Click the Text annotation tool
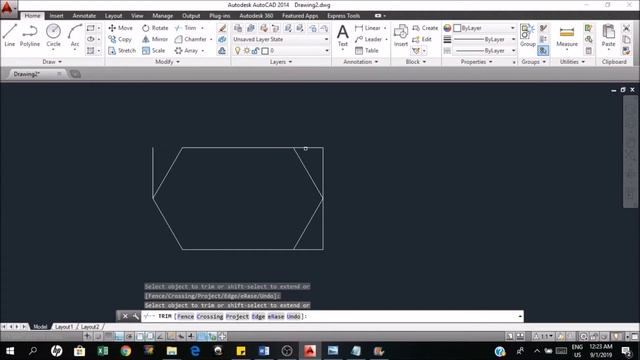The width and height of the screenshot is (640, 360). pos(343,36)
